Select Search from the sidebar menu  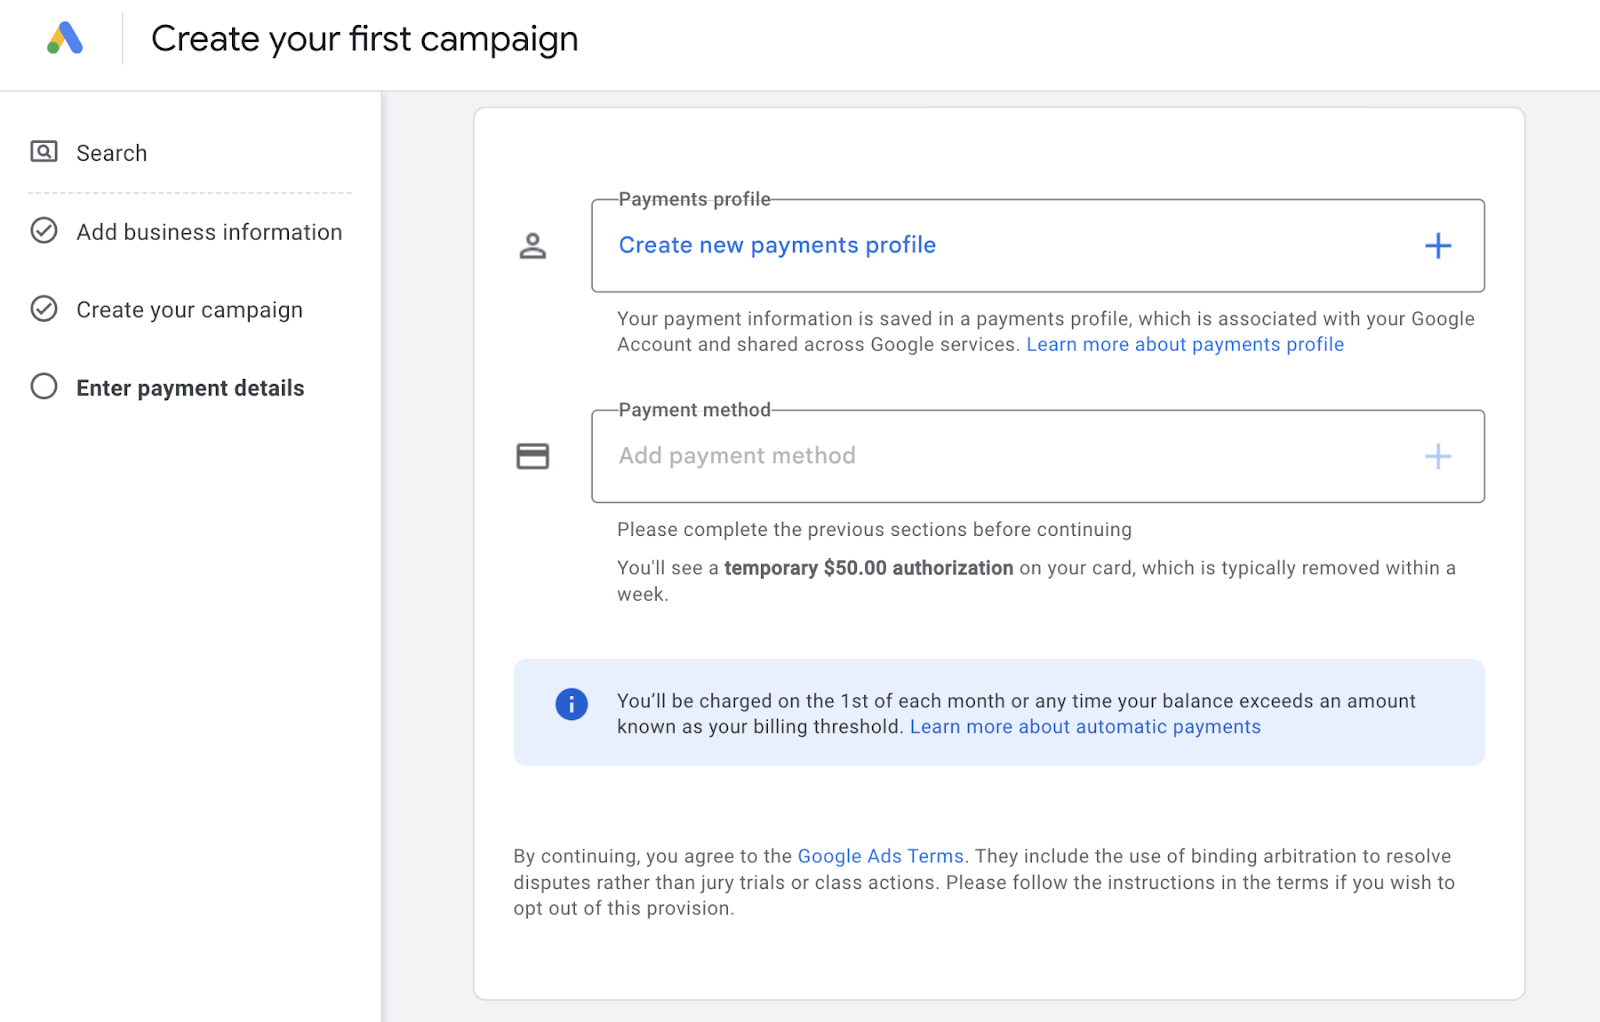coord(111,152)
